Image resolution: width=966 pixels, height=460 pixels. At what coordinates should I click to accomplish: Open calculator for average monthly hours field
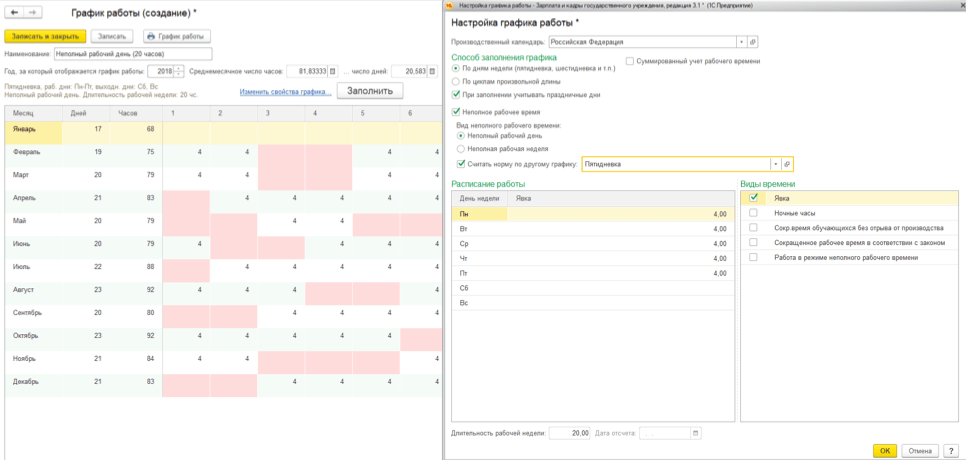pos(333,71)
